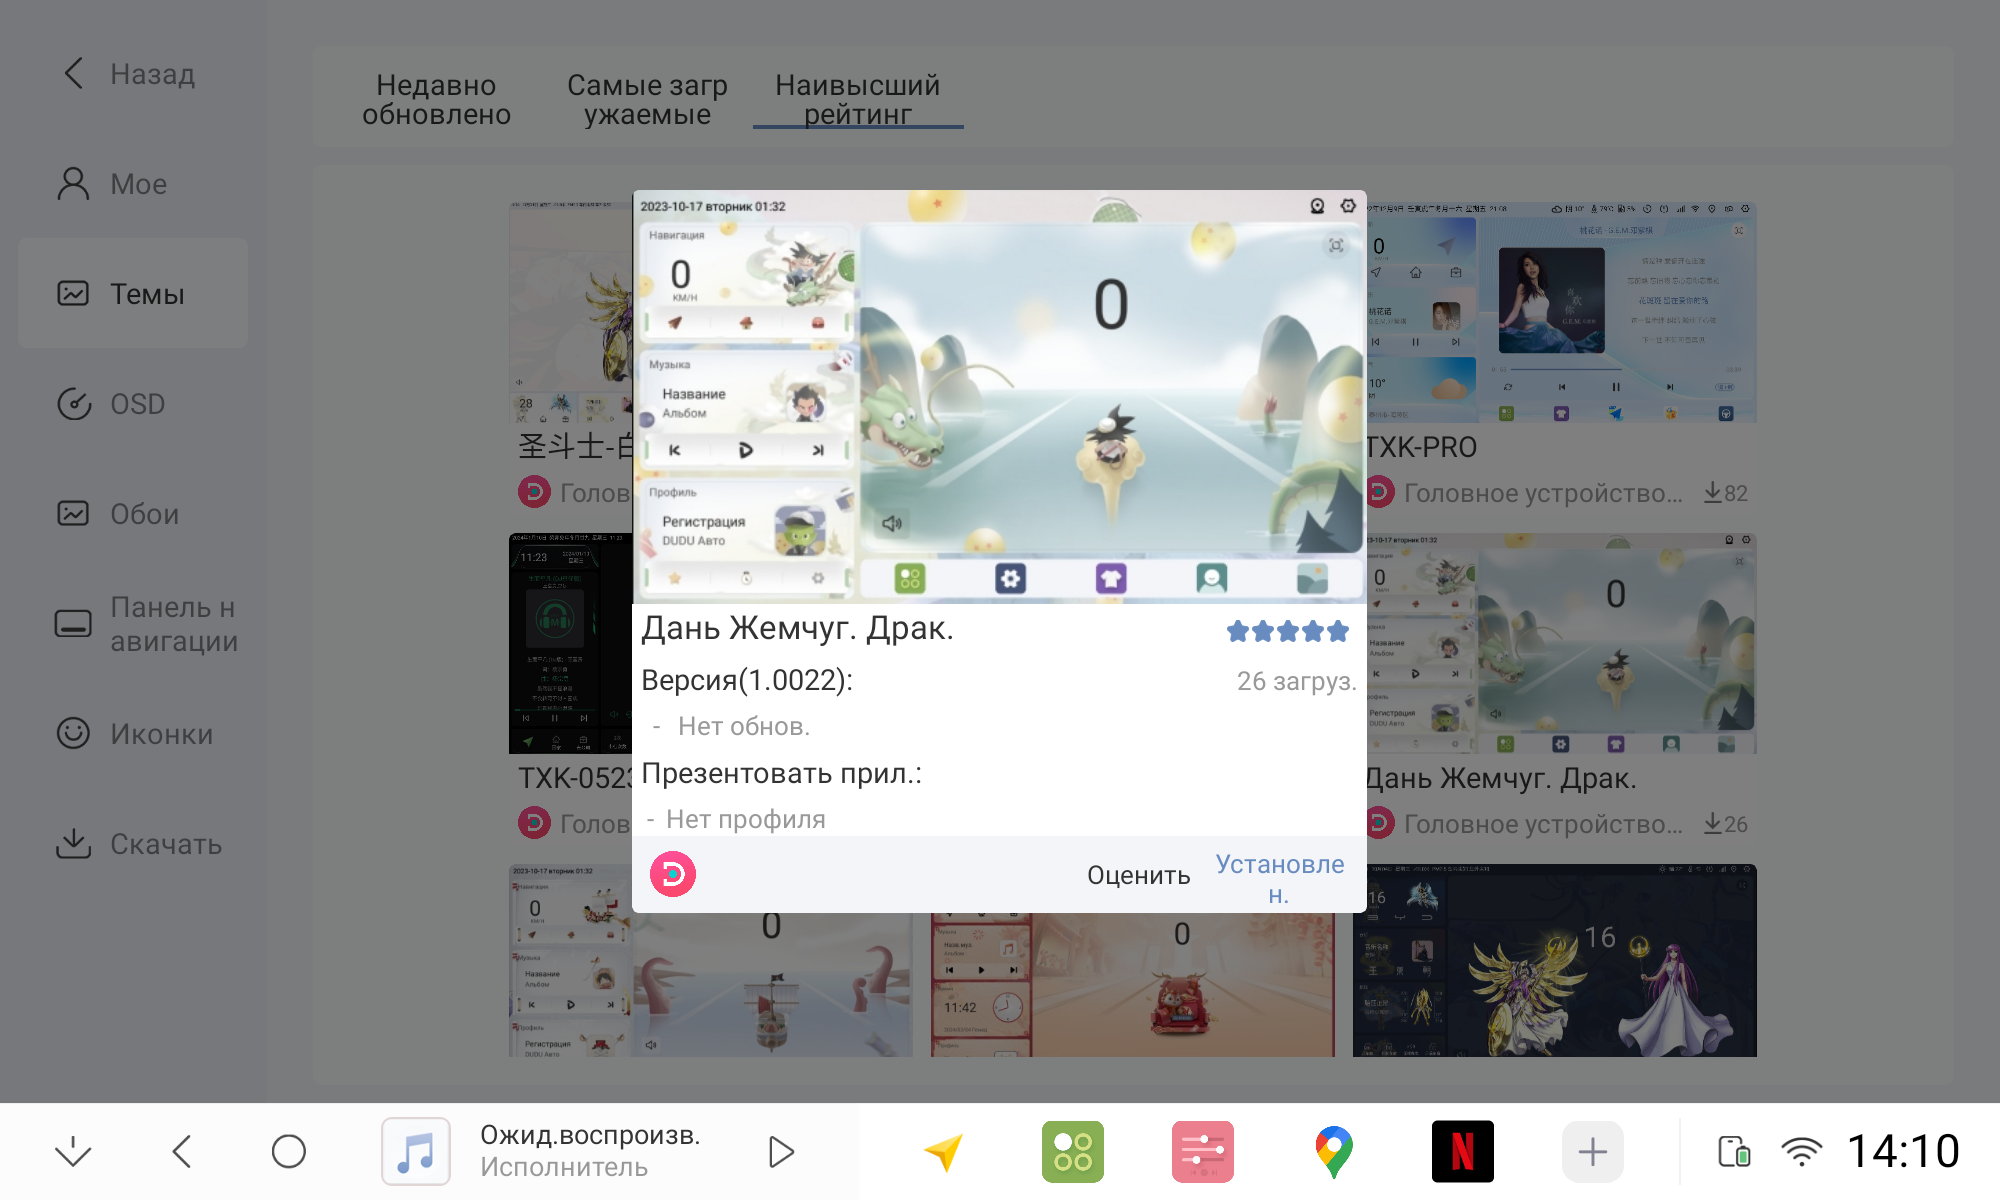Open Wi-Fi status icon
The image size is (2000, 1200).
[1801, 1152]
